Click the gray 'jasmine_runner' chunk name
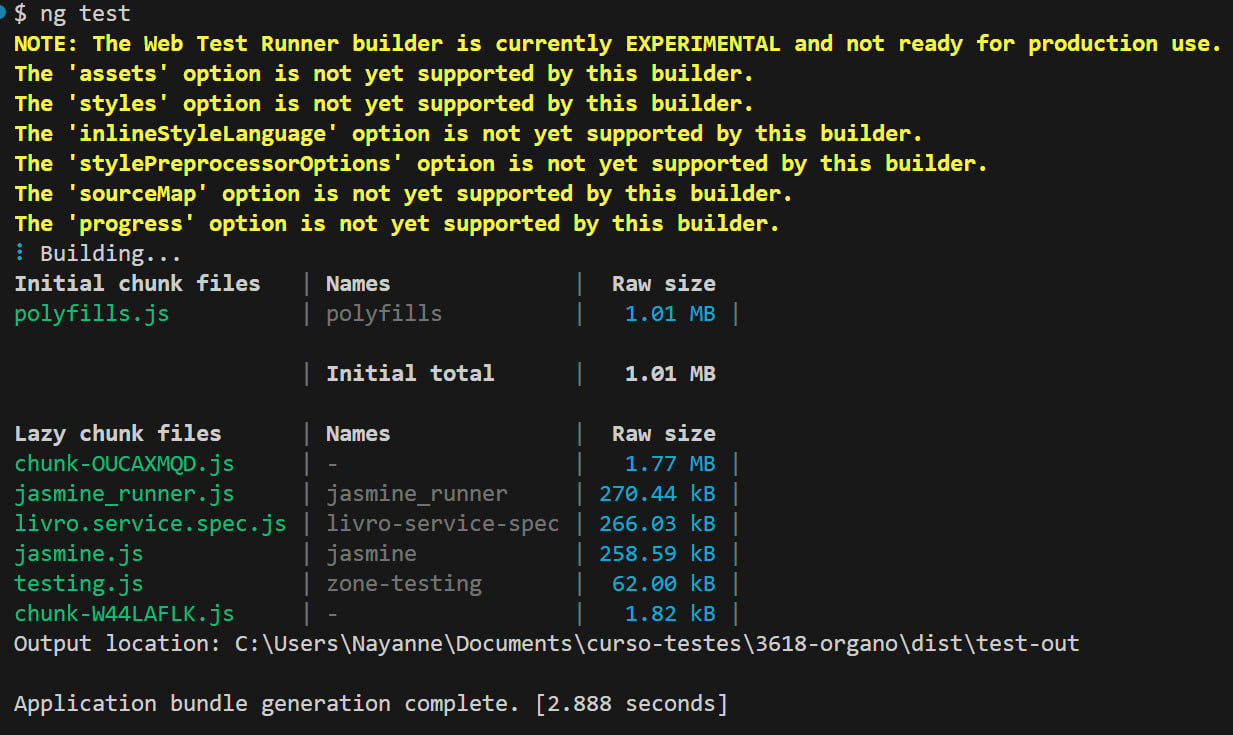The width and height of the screenshot is (1233, 735). pyautogui.click(x=417, y=494)
